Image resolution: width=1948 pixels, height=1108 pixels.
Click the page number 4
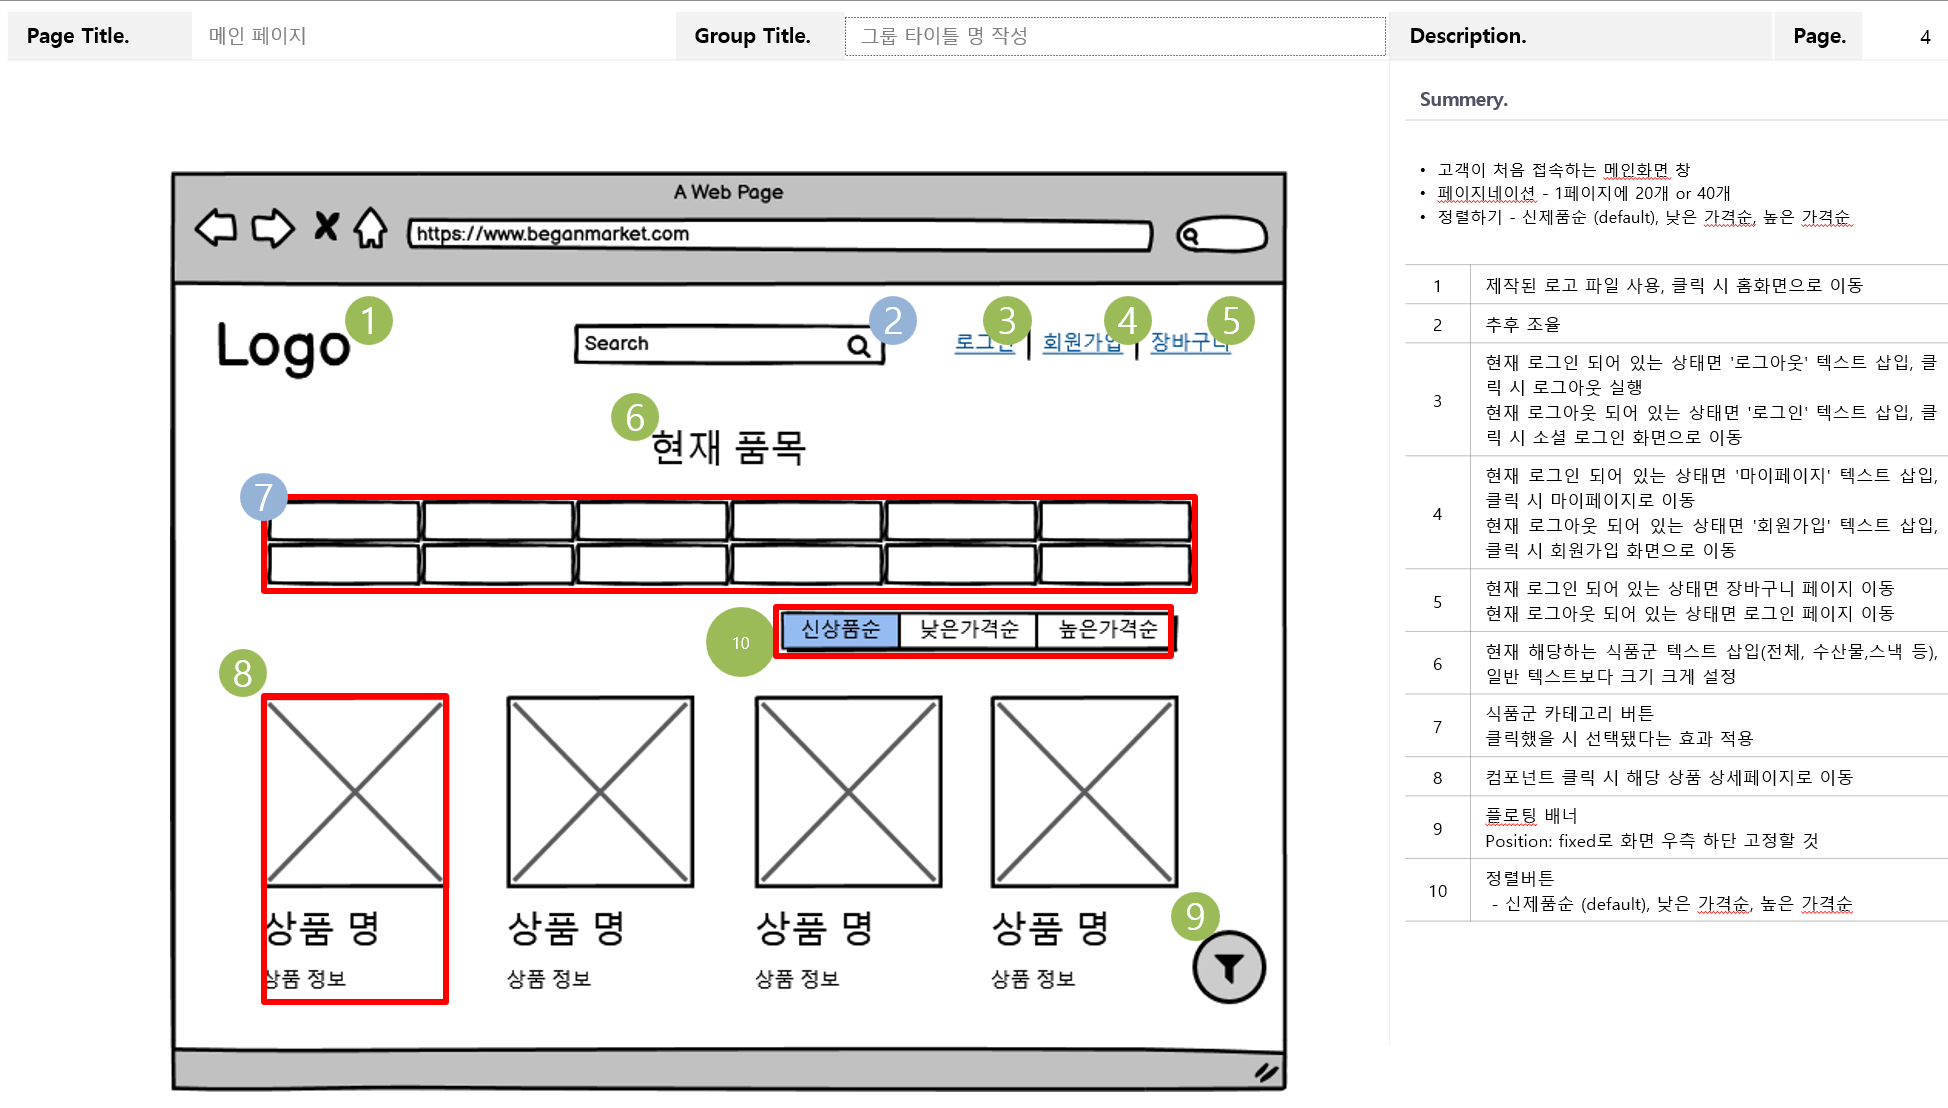(1925, 37)
